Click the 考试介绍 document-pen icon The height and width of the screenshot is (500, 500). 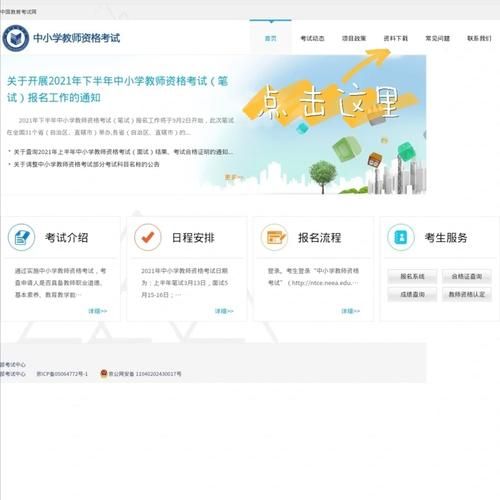click(21, 237)
